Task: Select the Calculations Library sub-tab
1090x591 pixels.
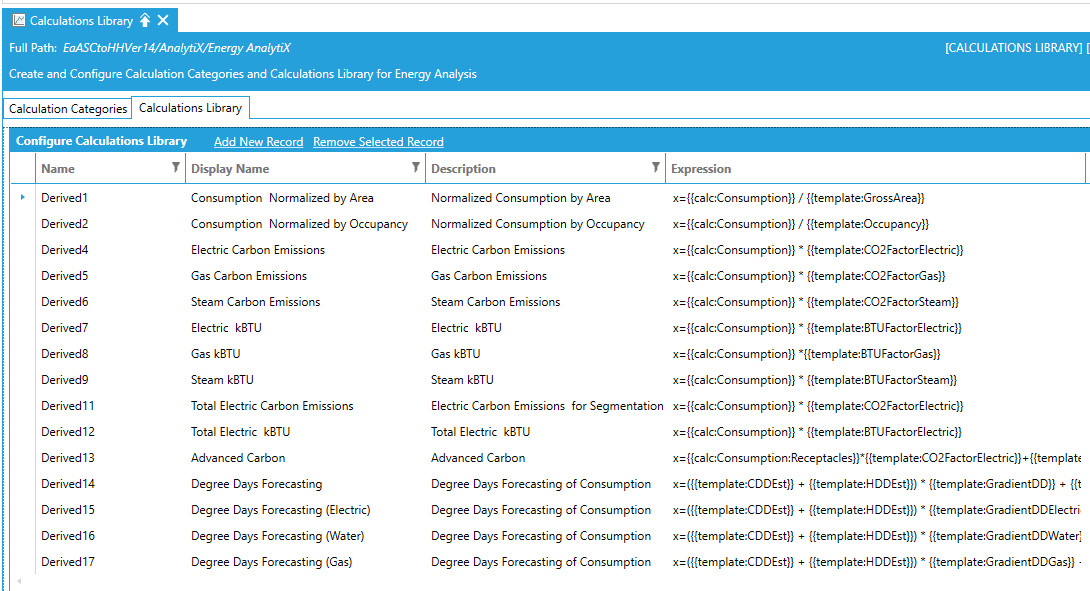Action: pos(190,108)
